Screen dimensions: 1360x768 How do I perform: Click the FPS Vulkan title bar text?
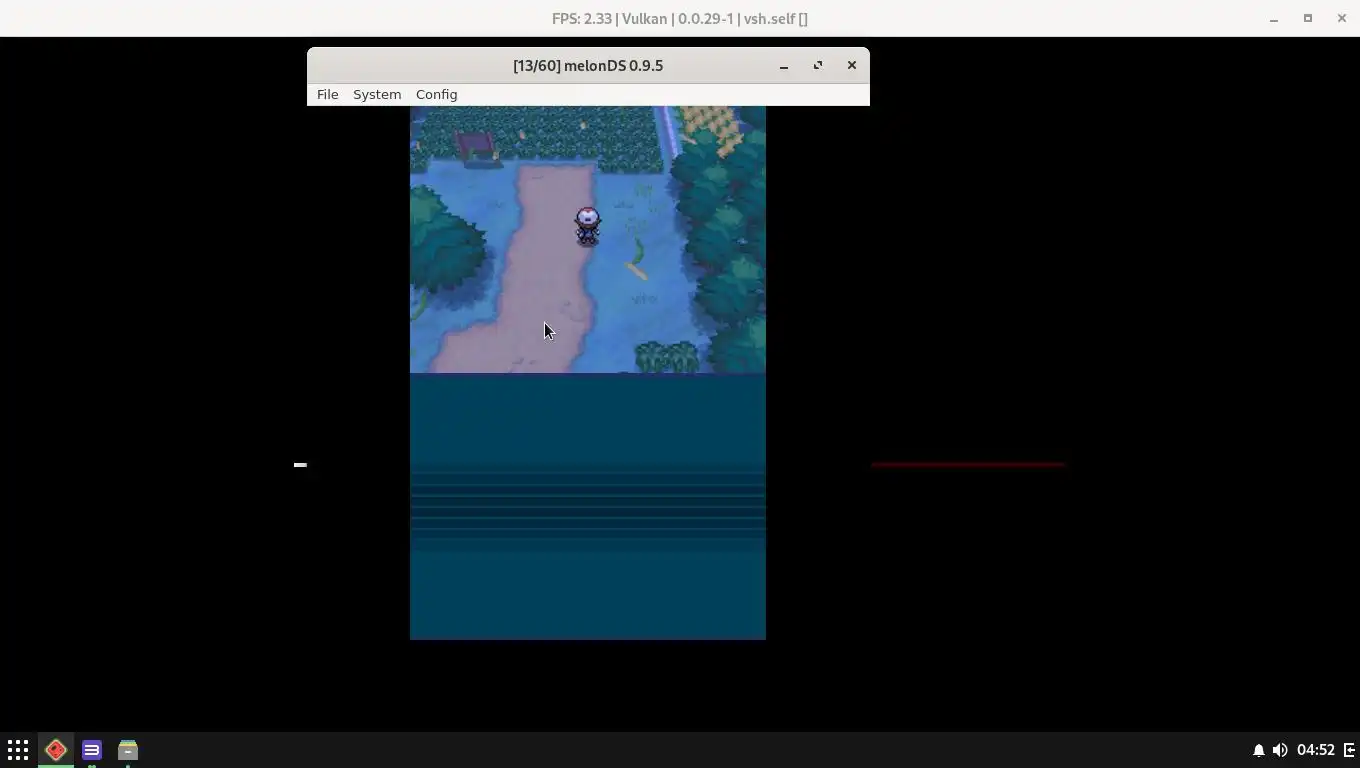coord(680,19)
